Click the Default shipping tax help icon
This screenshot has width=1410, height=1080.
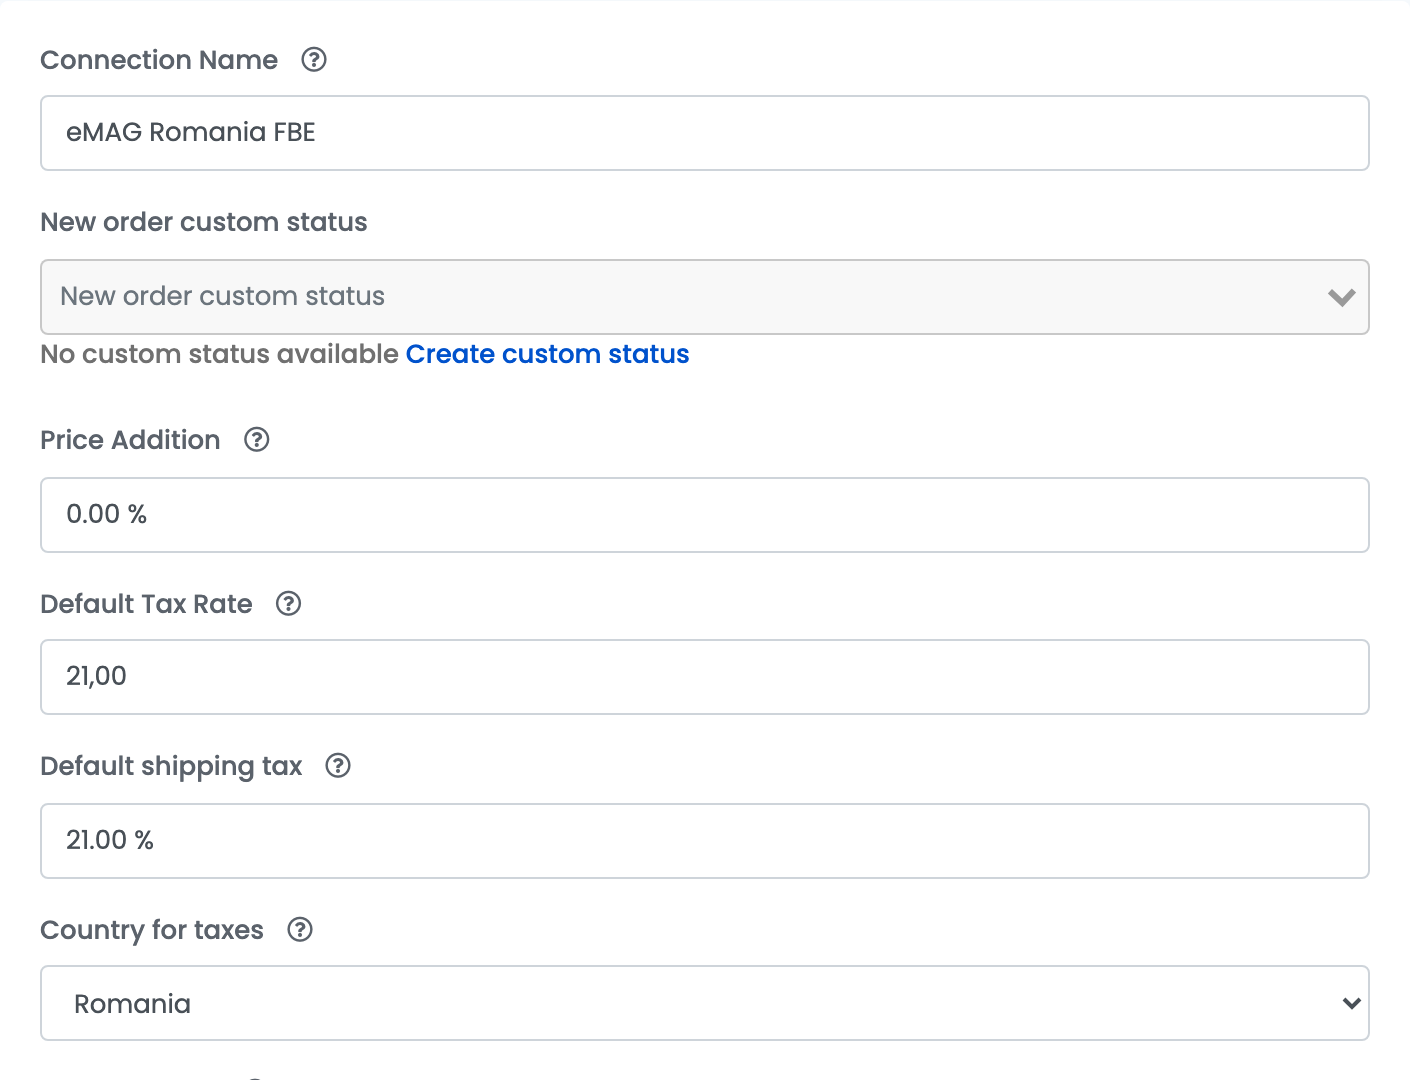pyautogui.click(x=339, y=766)
